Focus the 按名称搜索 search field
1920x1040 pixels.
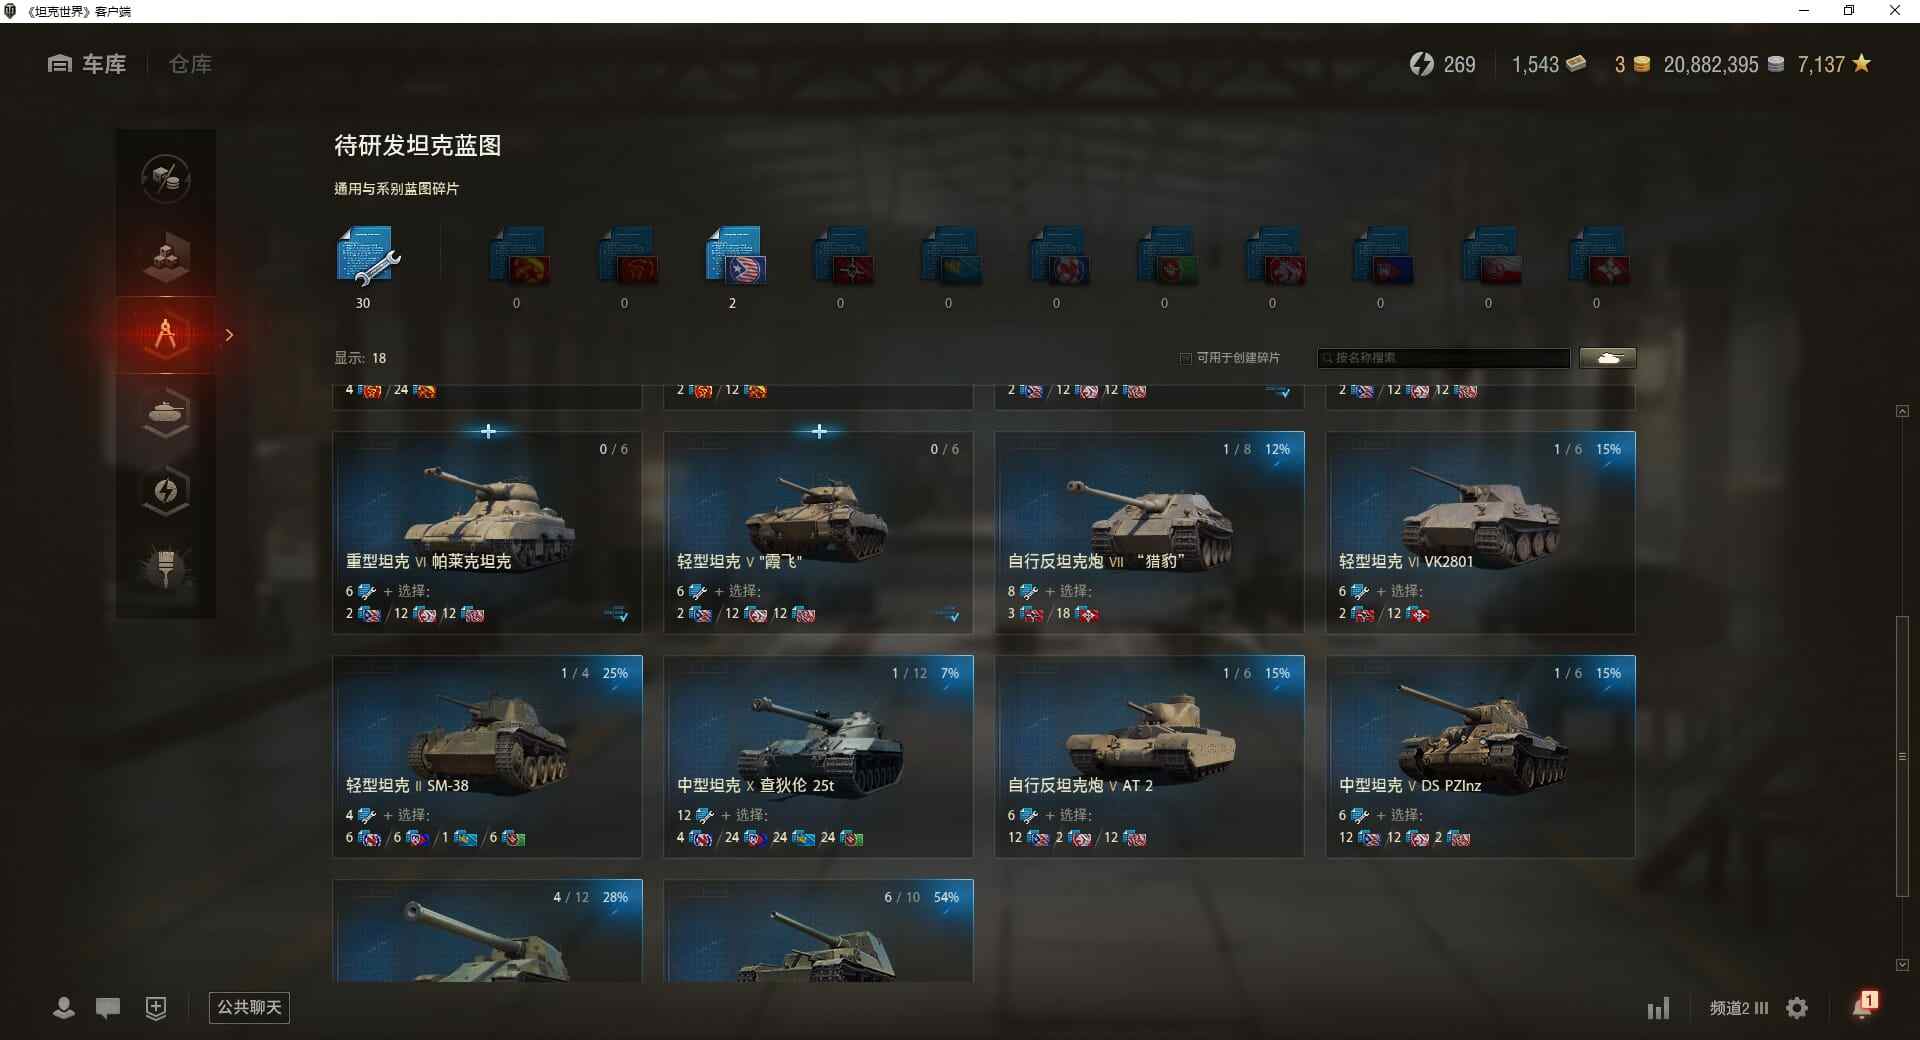[1443, 358]
